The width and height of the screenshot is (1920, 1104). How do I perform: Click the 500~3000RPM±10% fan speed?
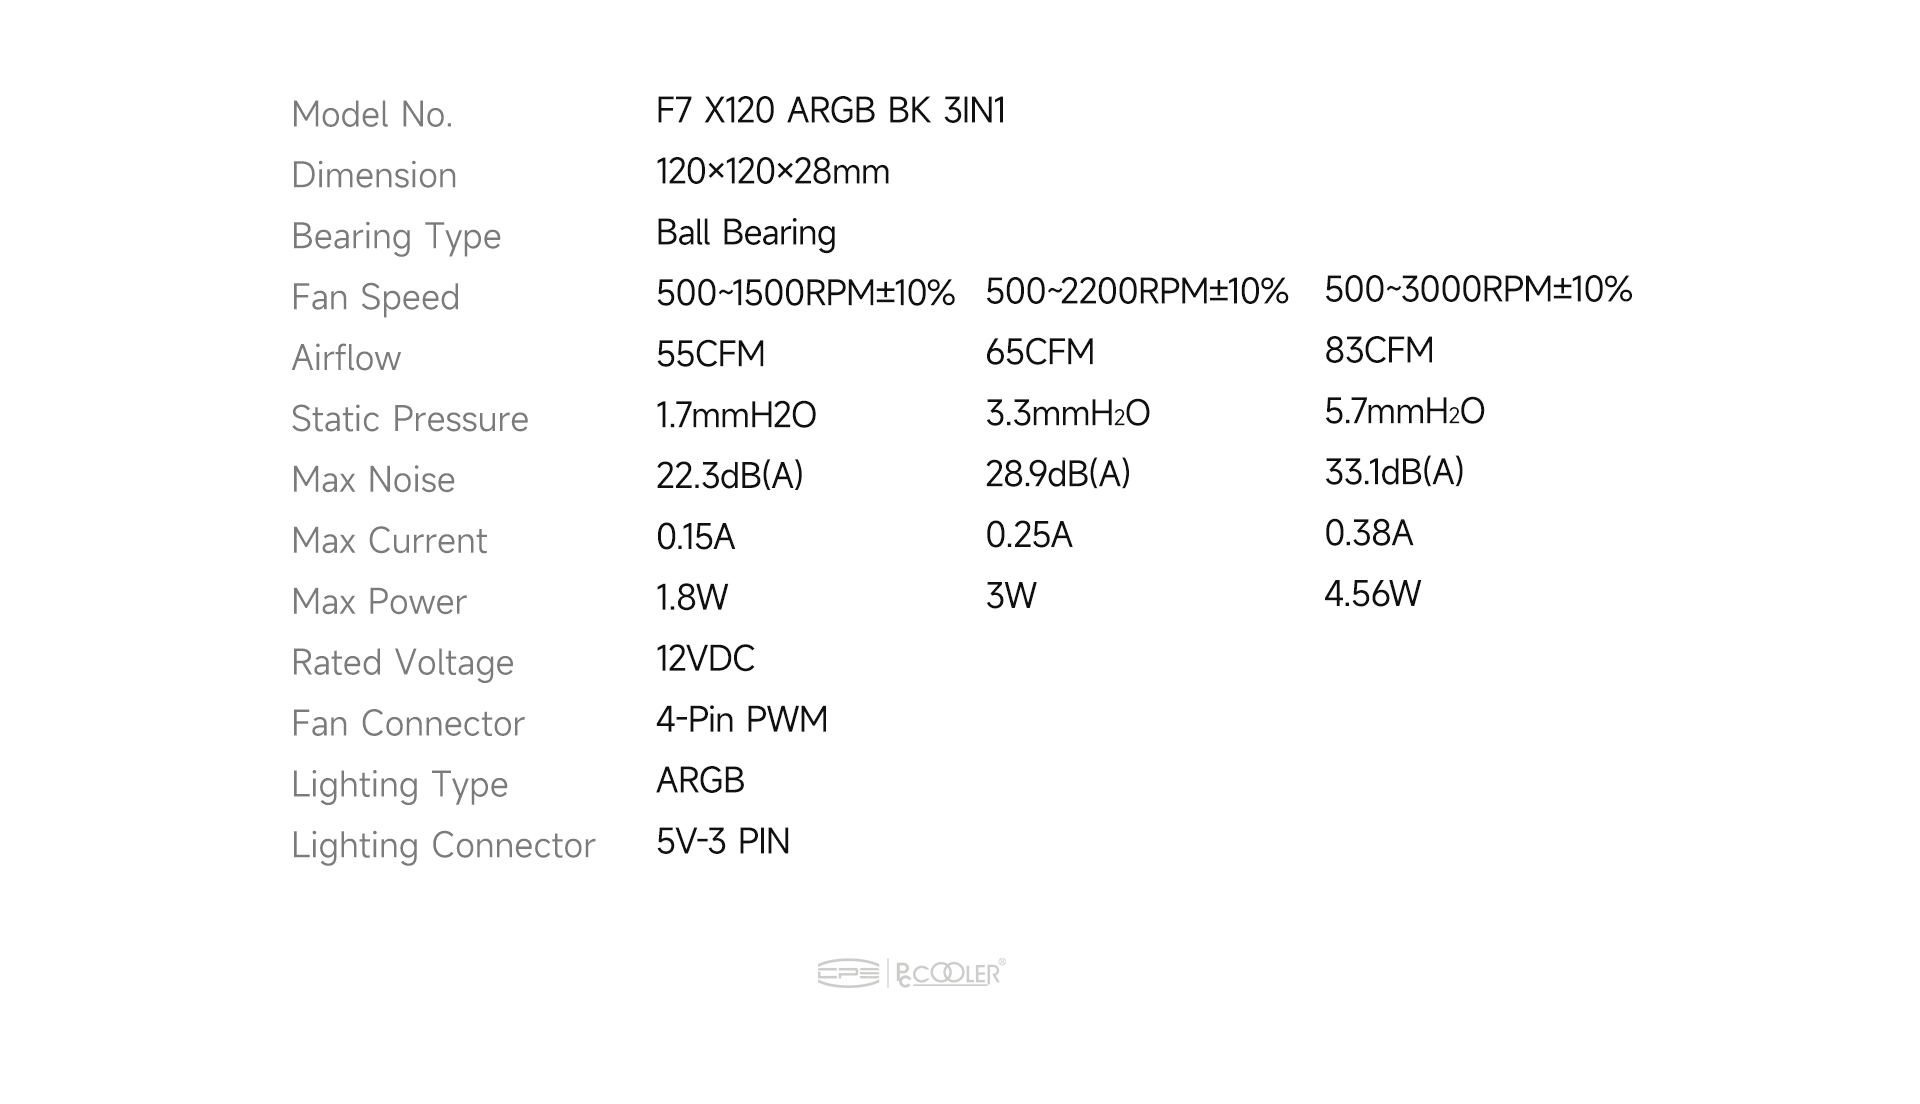pos(1478,289)
